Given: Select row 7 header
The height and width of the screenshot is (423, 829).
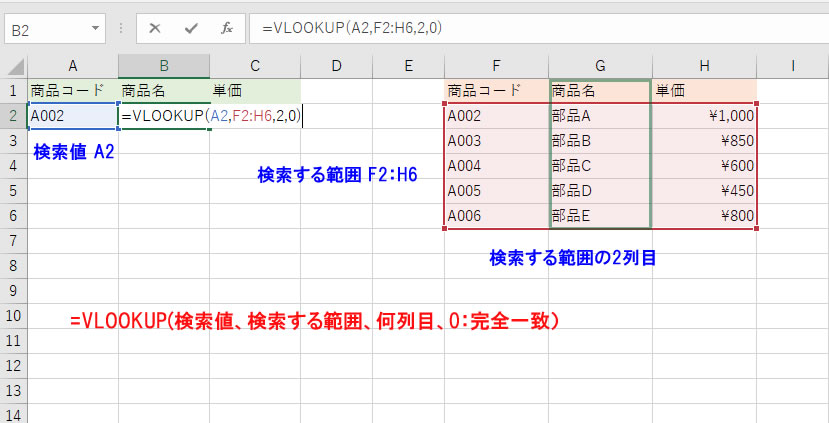Looking at the screenshot, I should coord(14,241).
